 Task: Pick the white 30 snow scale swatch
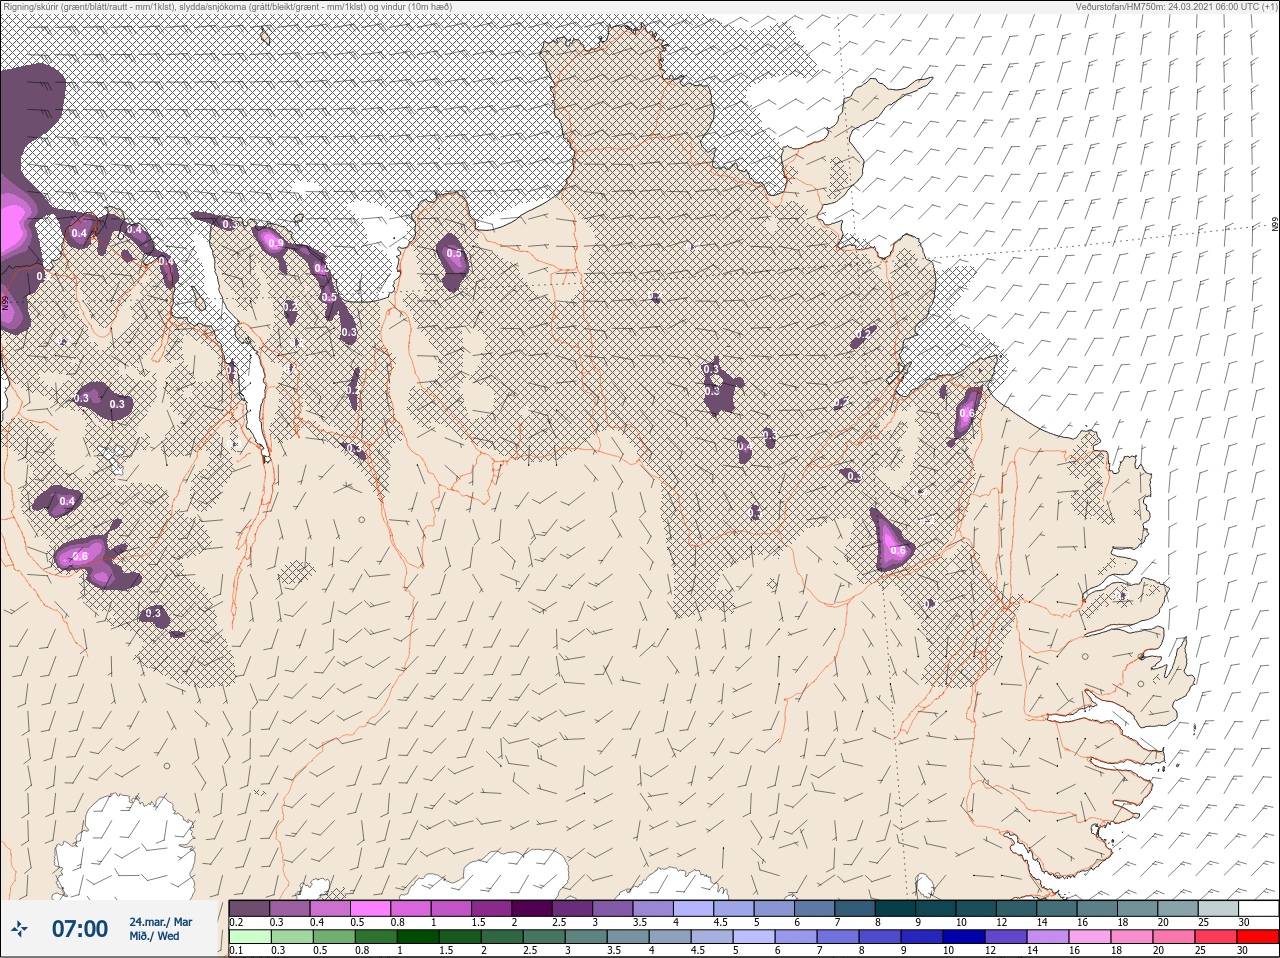[1259, 908]
